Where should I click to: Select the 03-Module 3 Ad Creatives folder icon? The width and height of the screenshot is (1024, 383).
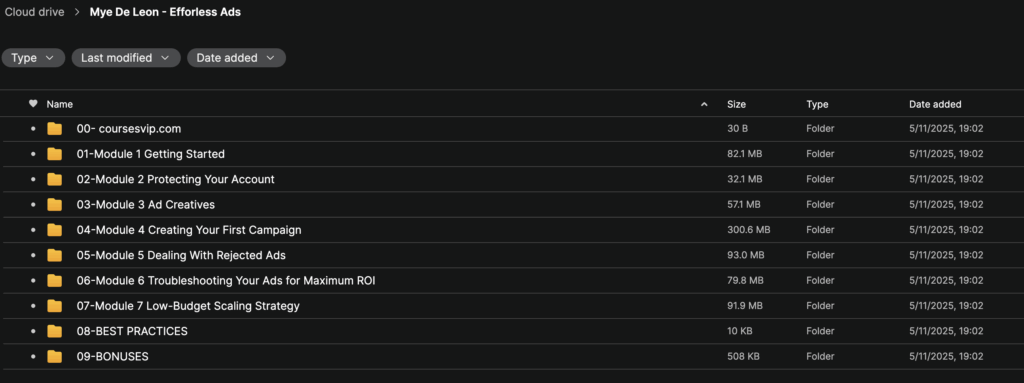[55, 205]
